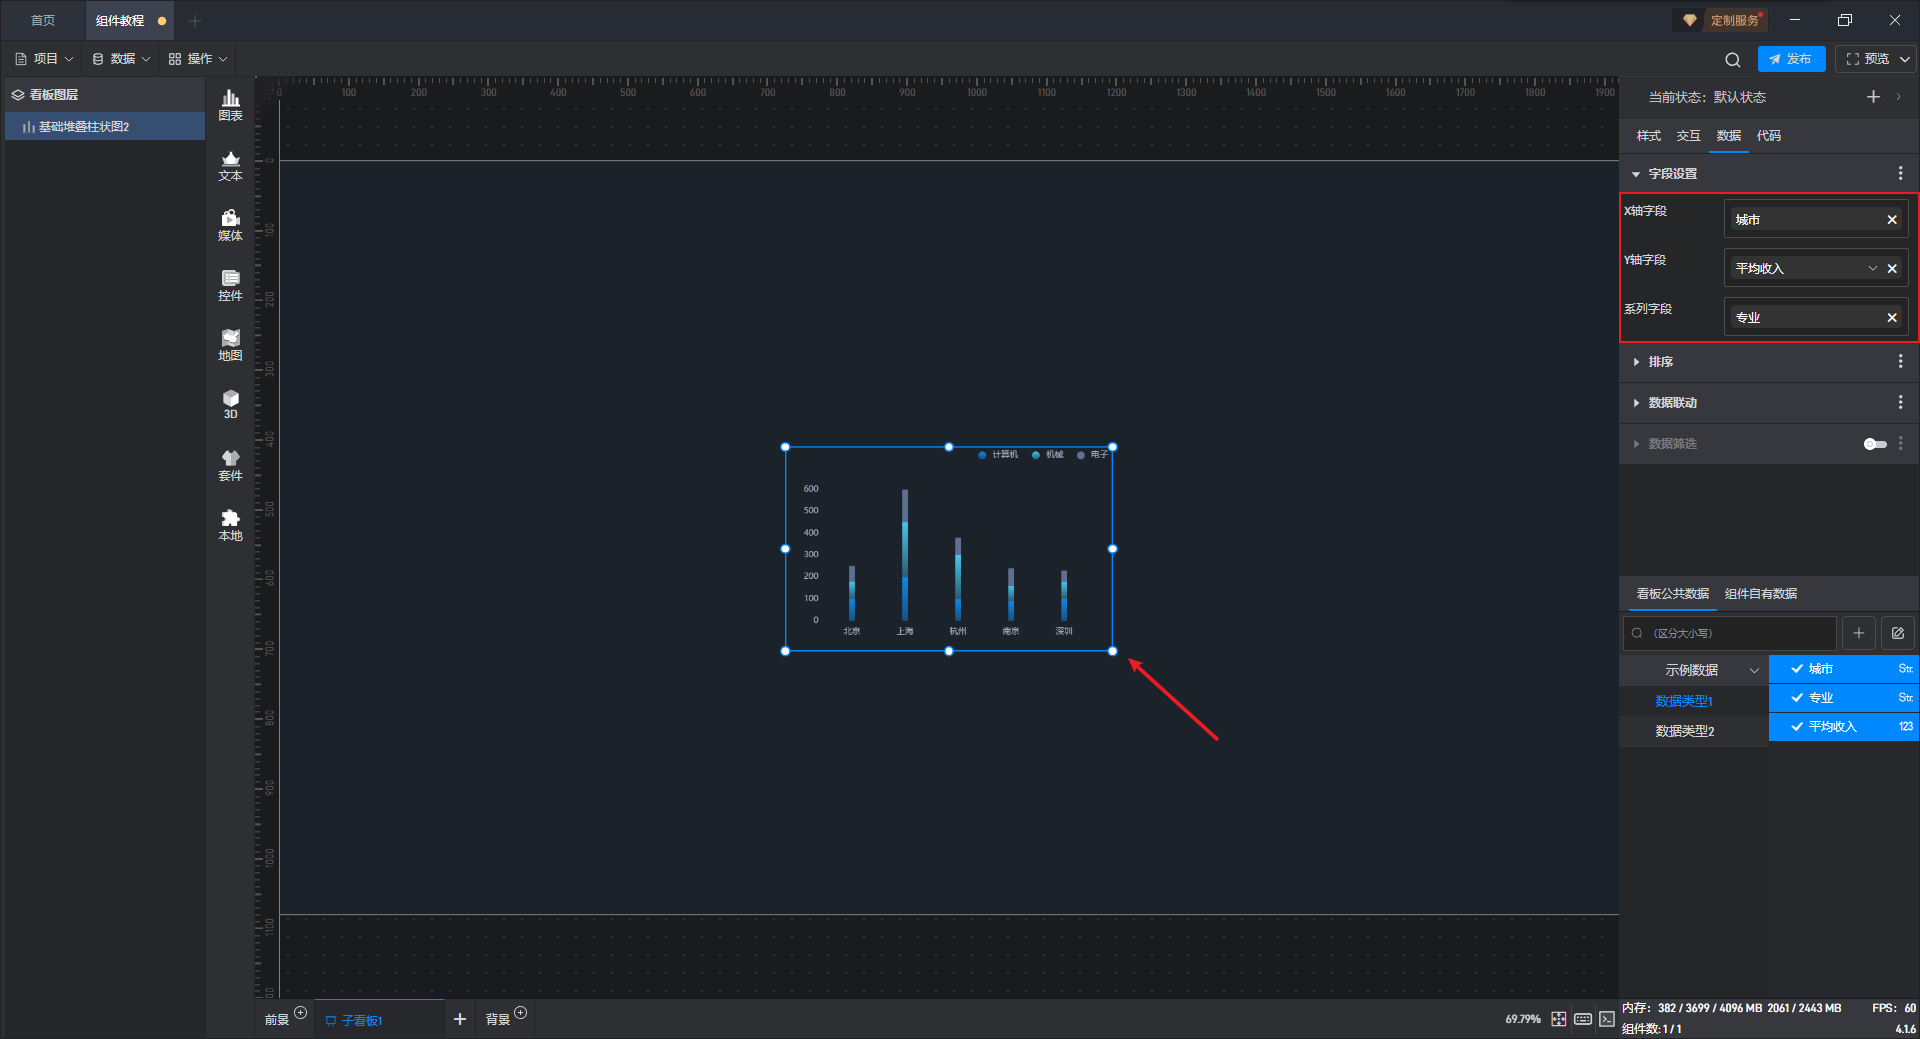This screenshot has width=1920, height=1039.
Task: Click the edit dataset pencil icon
Action: coord(1898,633)
